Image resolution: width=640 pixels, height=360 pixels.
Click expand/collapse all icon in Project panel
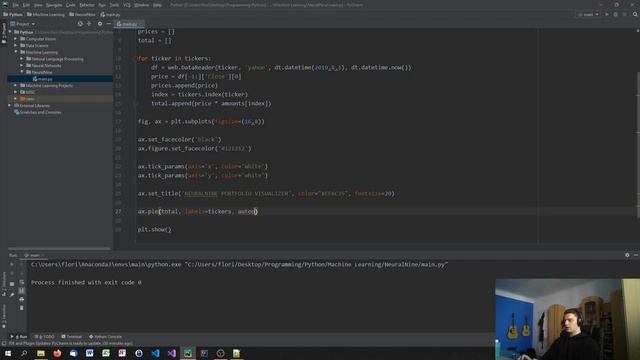pyautogui.click(x=89, y=24)
